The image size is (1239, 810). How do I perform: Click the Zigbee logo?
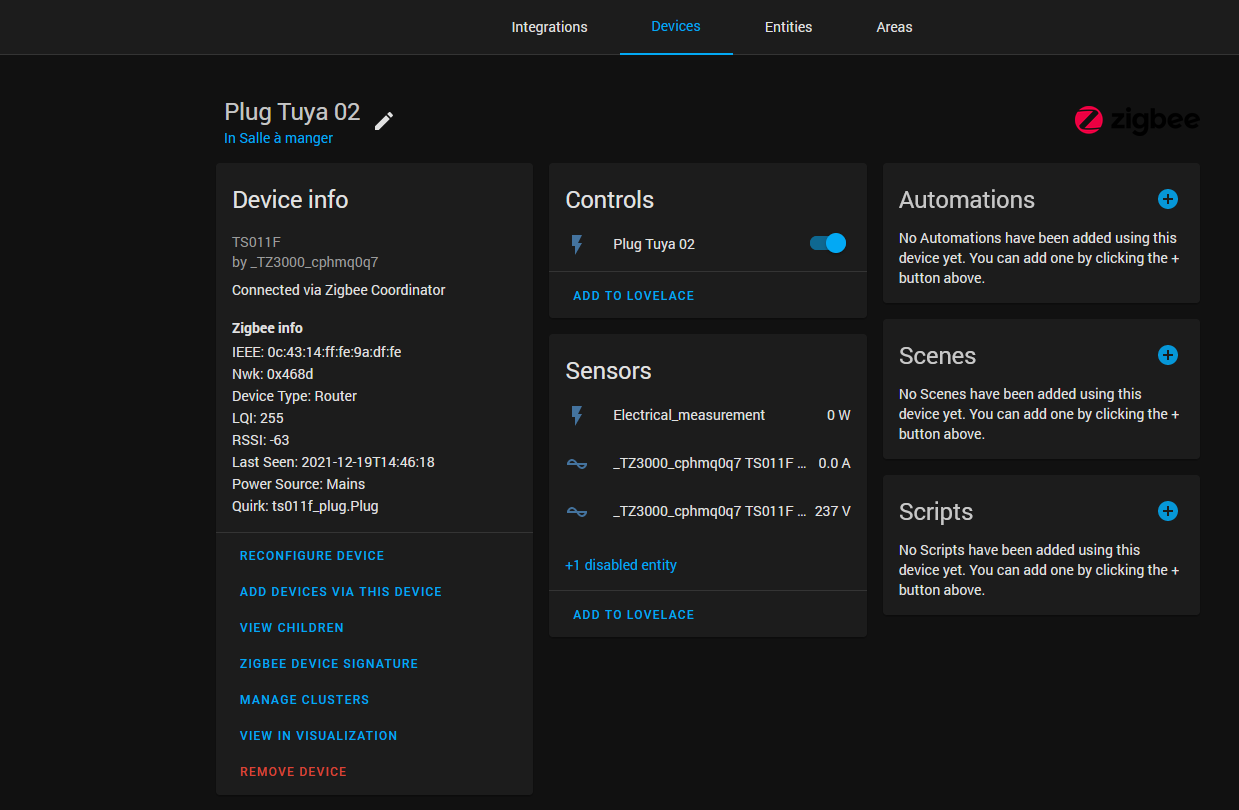(x=1137, y=120)
